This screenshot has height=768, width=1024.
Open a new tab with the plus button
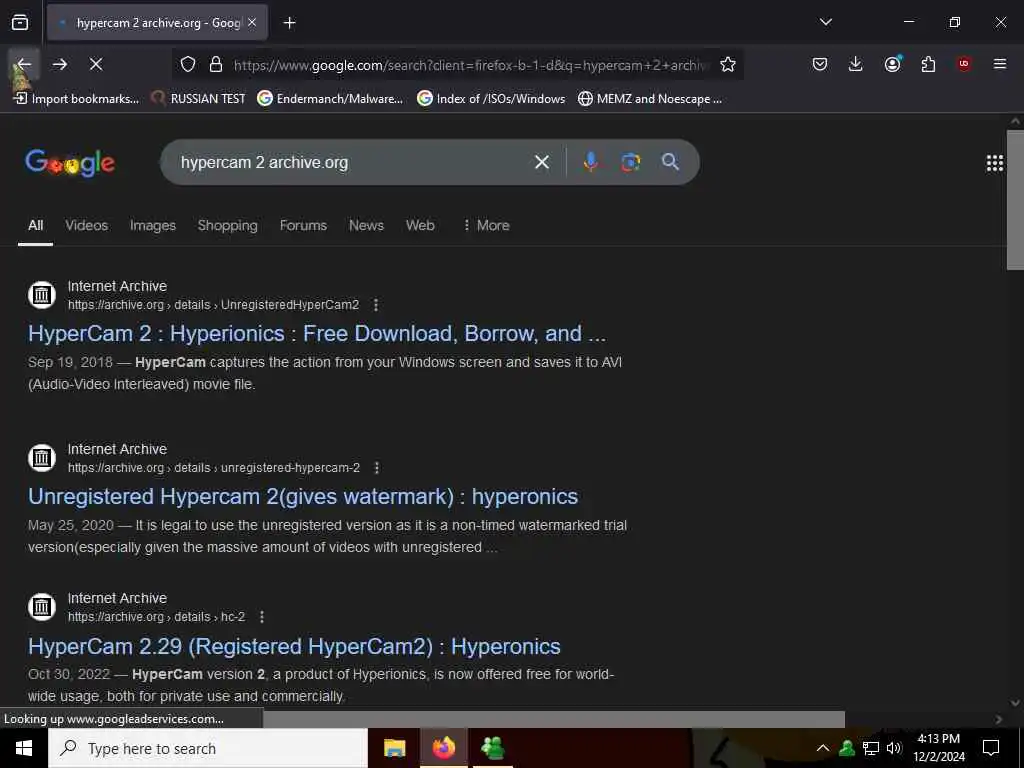(289, 23)
